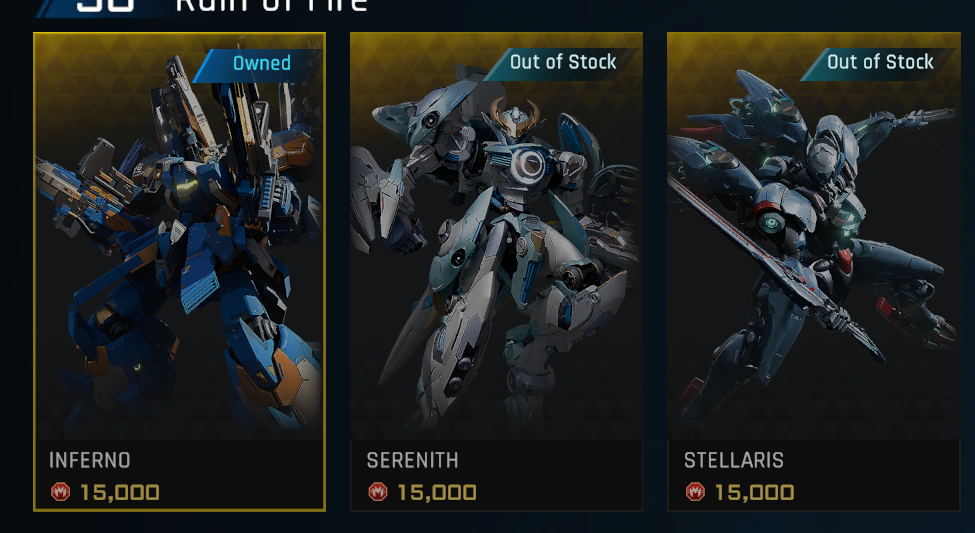Select the Stellaris mech card image
The height and width of the screenshot is (533, 975).
(814, 236)
